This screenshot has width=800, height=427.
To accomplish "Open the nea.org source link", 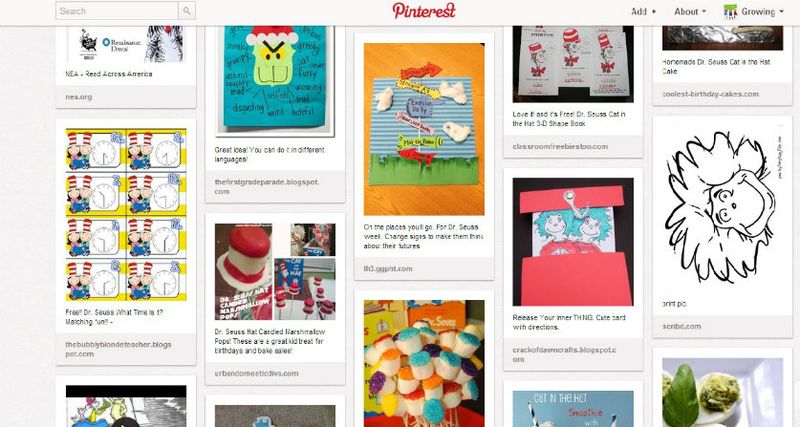I will 79,96.
